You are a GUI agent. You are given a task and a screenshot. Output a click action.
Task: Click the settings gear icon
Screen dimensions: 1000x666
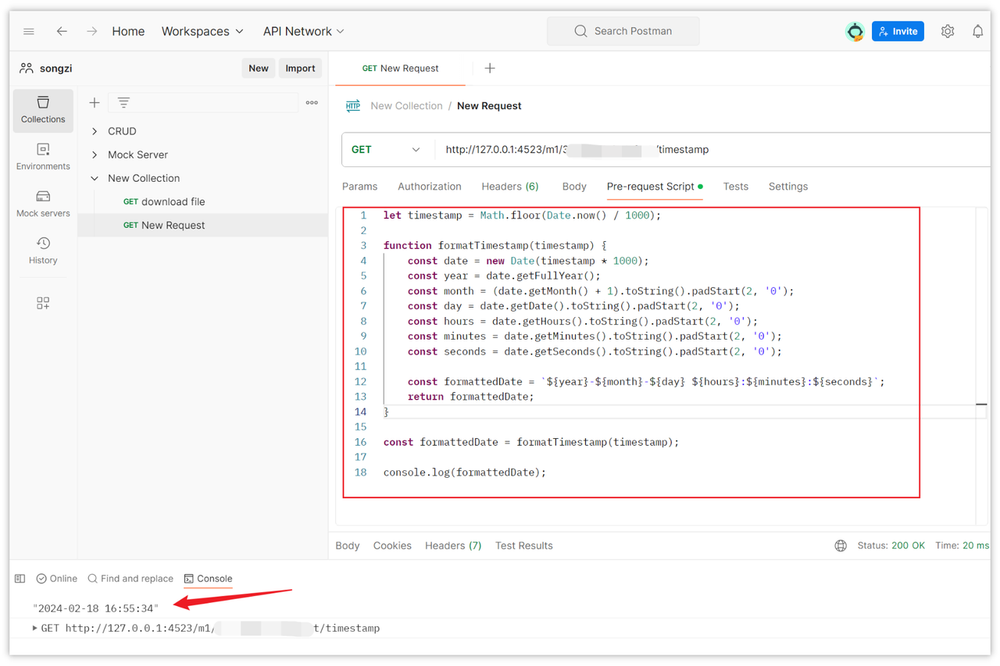point(948,32)
